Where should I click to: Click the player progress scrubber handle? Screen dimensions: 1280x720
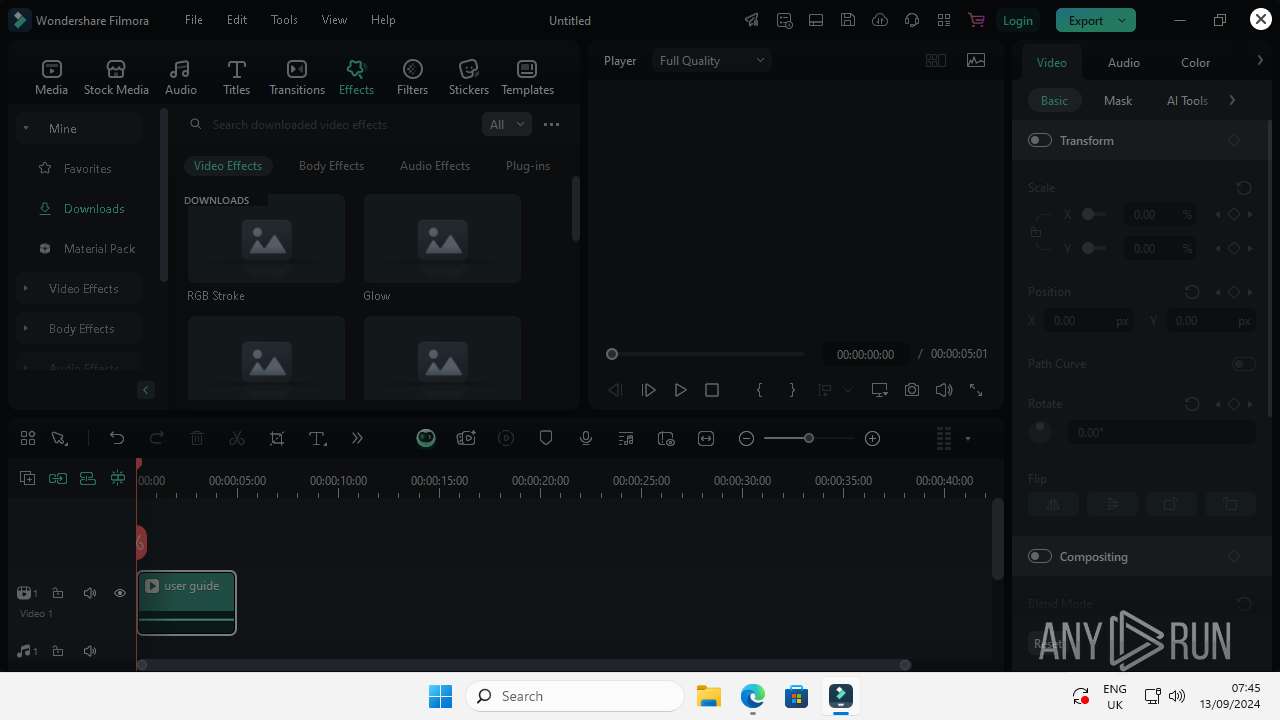[612, 354]
